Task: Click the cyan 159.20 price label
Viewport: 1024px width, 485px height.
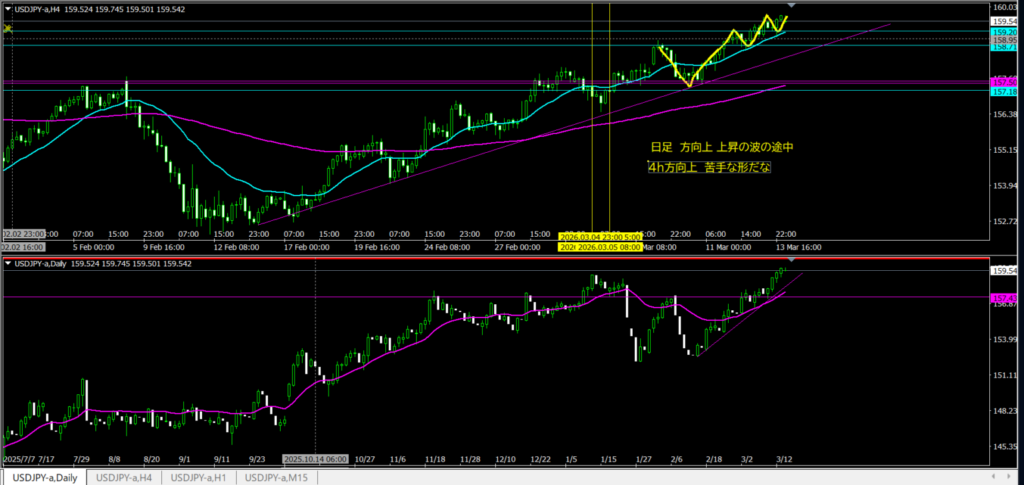Action: 1005,32
